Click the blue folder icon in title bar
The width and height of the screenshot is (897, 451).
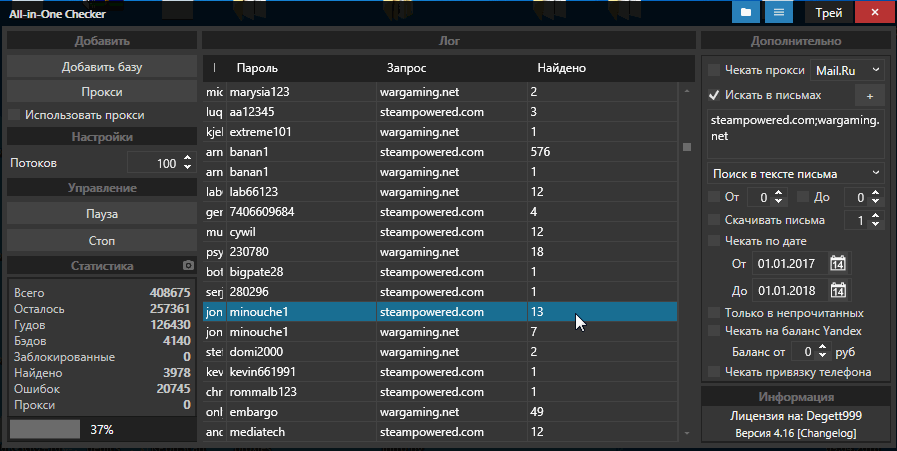pos(745,13)
